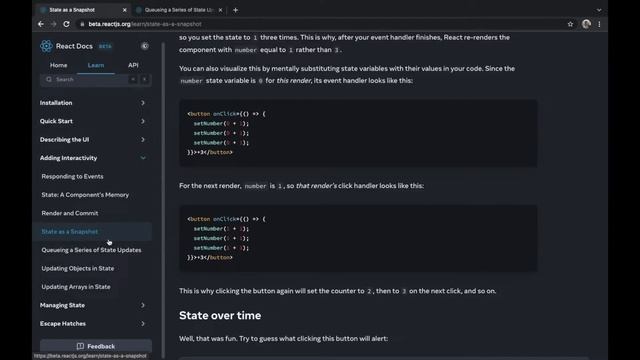Viewport: 640px width, 360px height.
Task: Open Queueing a Series of State Updates
Action: point(91,250)
